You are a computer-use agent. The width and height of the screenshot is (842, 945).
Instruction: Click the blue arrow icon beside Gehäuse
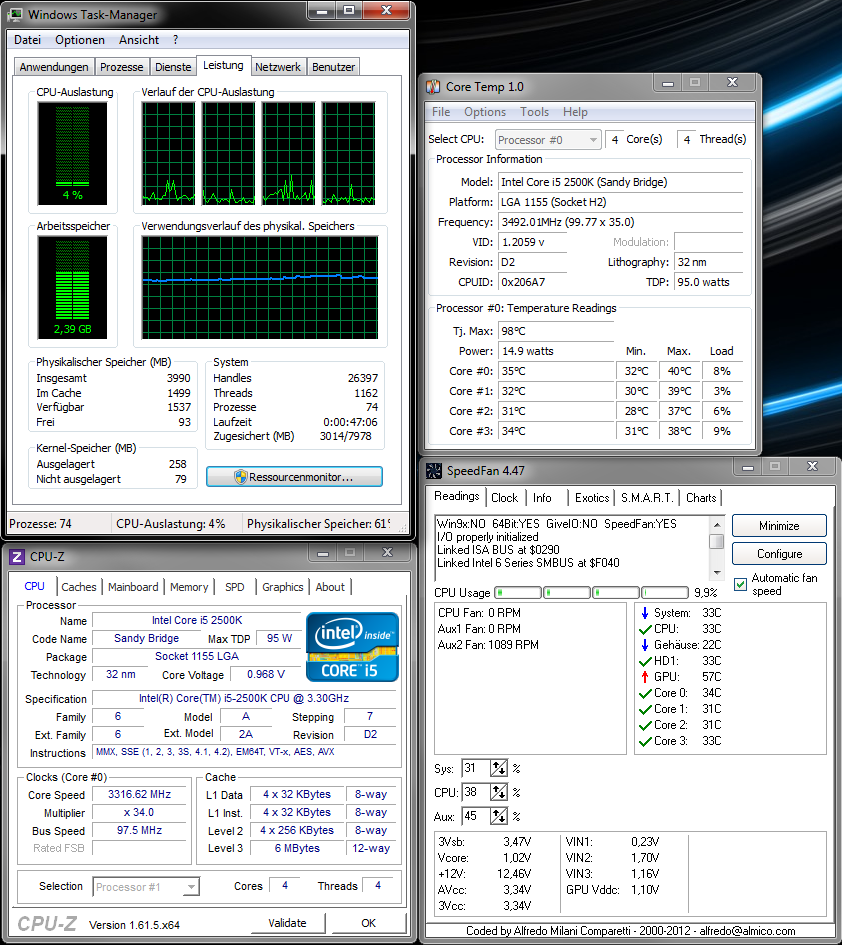645,645
